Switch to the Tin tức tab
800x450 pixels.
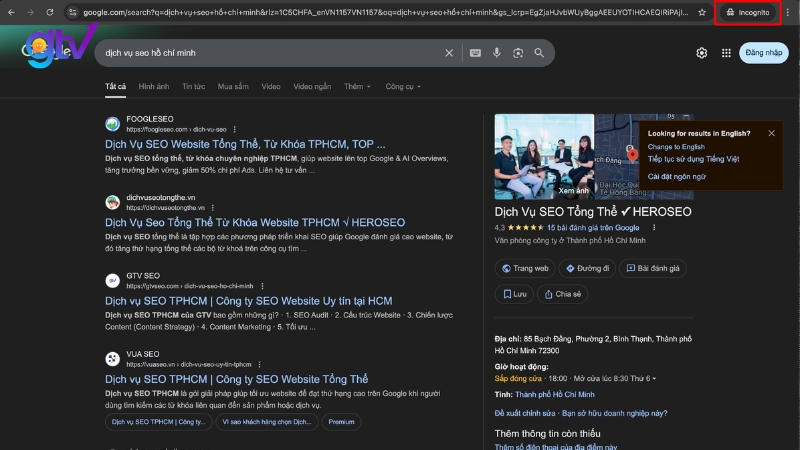tap(193, 87)
